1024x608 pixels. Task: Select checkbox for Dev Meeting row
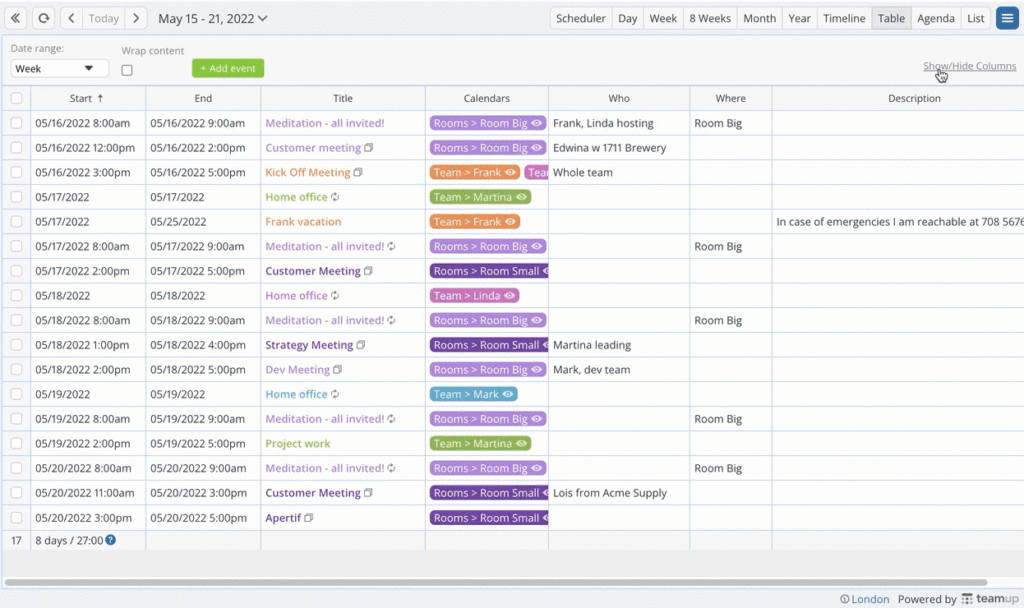tap(16, 370)
